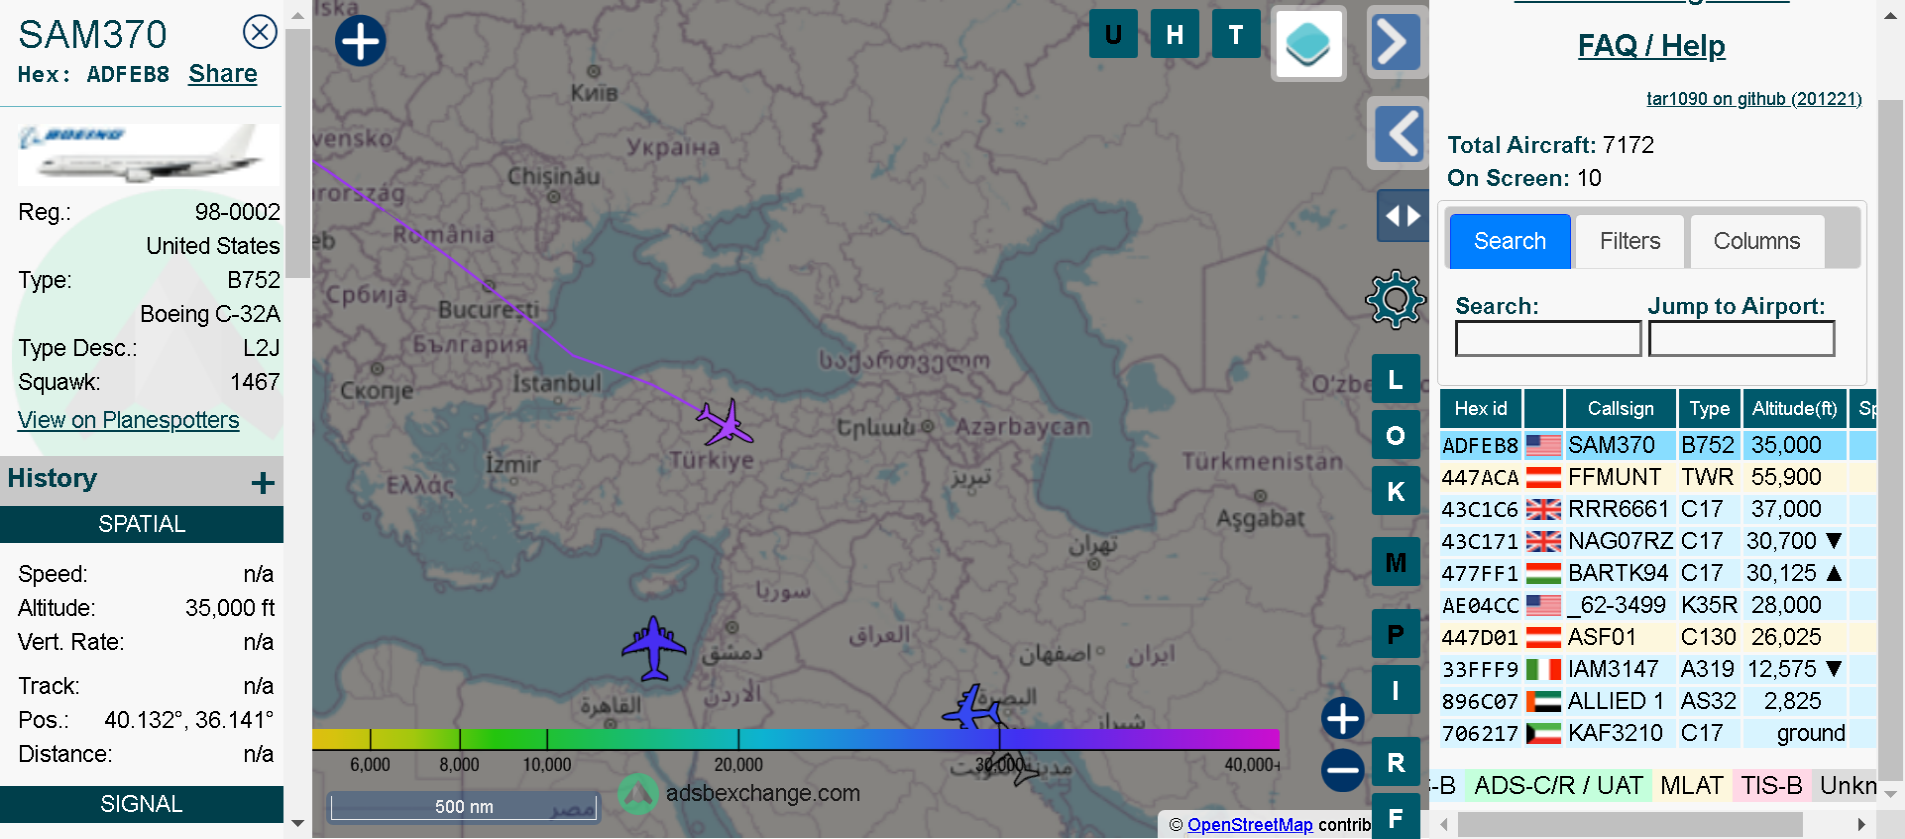
Task: Toggle the T map button
Action: point(1236,34)
